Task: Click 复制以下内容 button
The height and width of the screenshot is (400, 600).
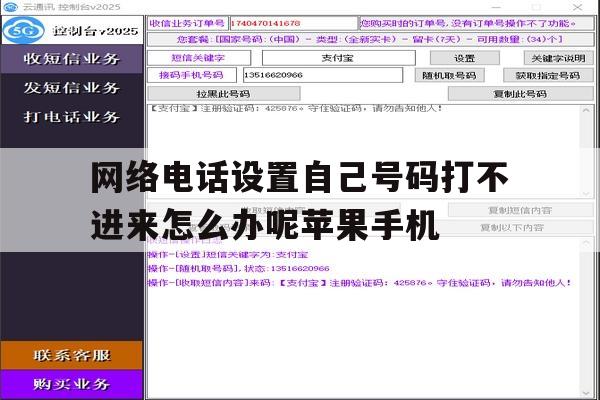Action: click(x=512, y=228)
